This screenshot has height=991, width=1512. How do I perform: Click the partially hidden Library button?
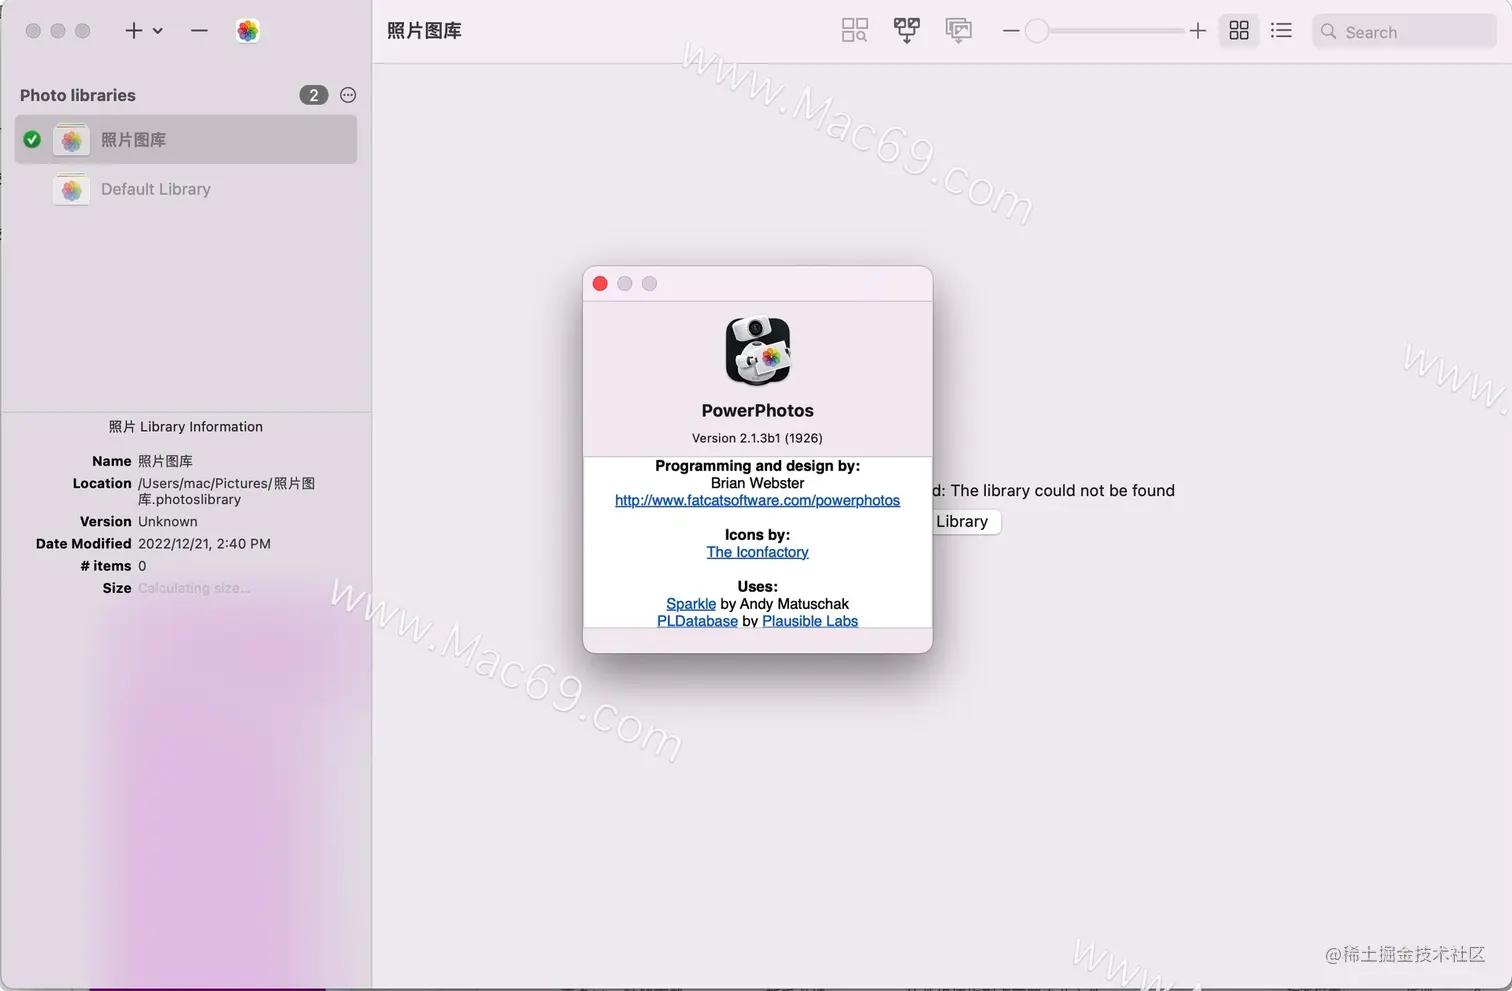[966, 521]
